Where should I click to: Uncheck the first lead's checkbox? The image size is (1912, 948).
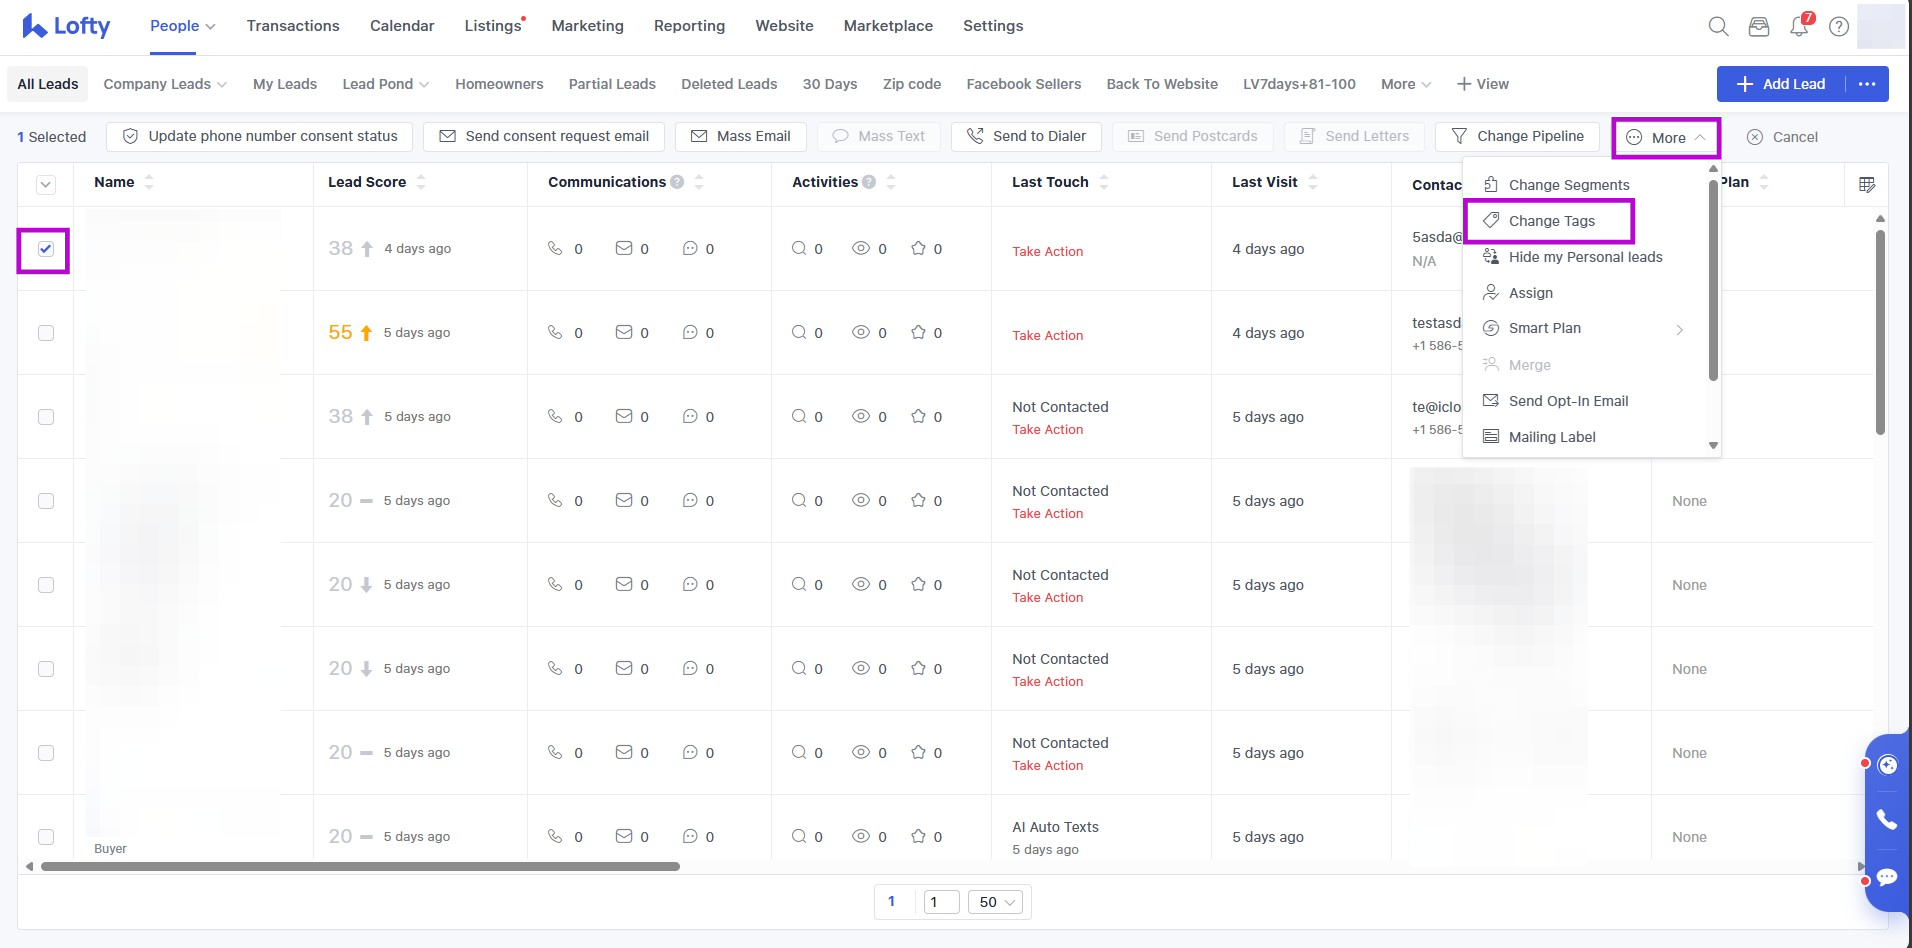(x=46, y=249)
